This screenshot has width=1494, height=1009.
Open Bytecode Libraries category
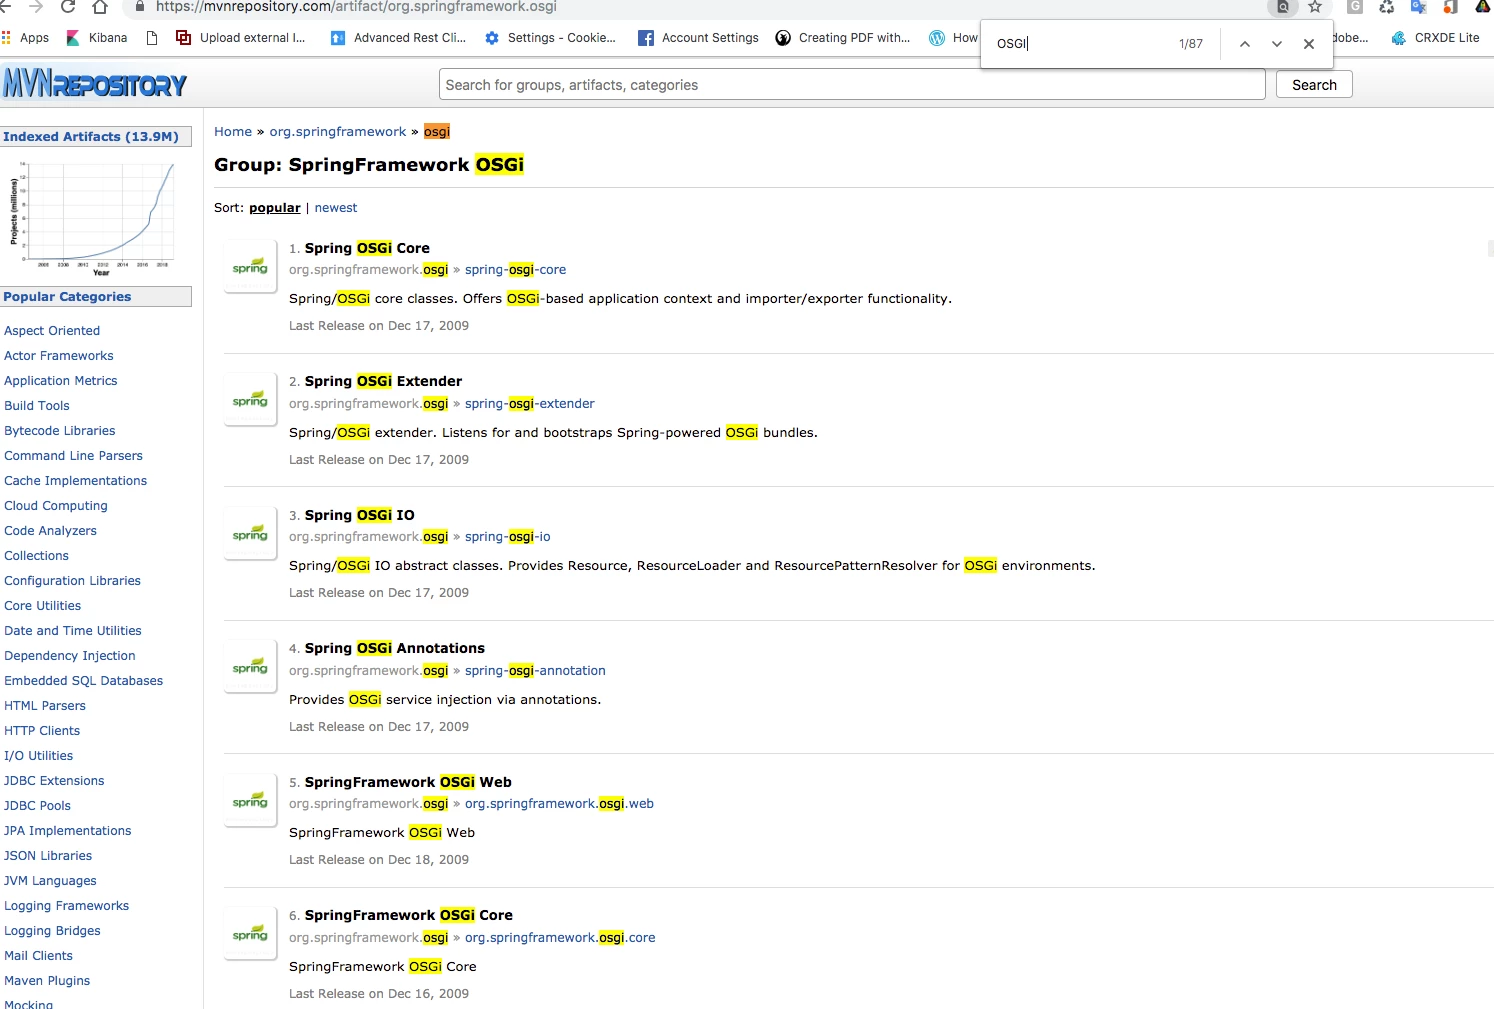tap(60, 431)
